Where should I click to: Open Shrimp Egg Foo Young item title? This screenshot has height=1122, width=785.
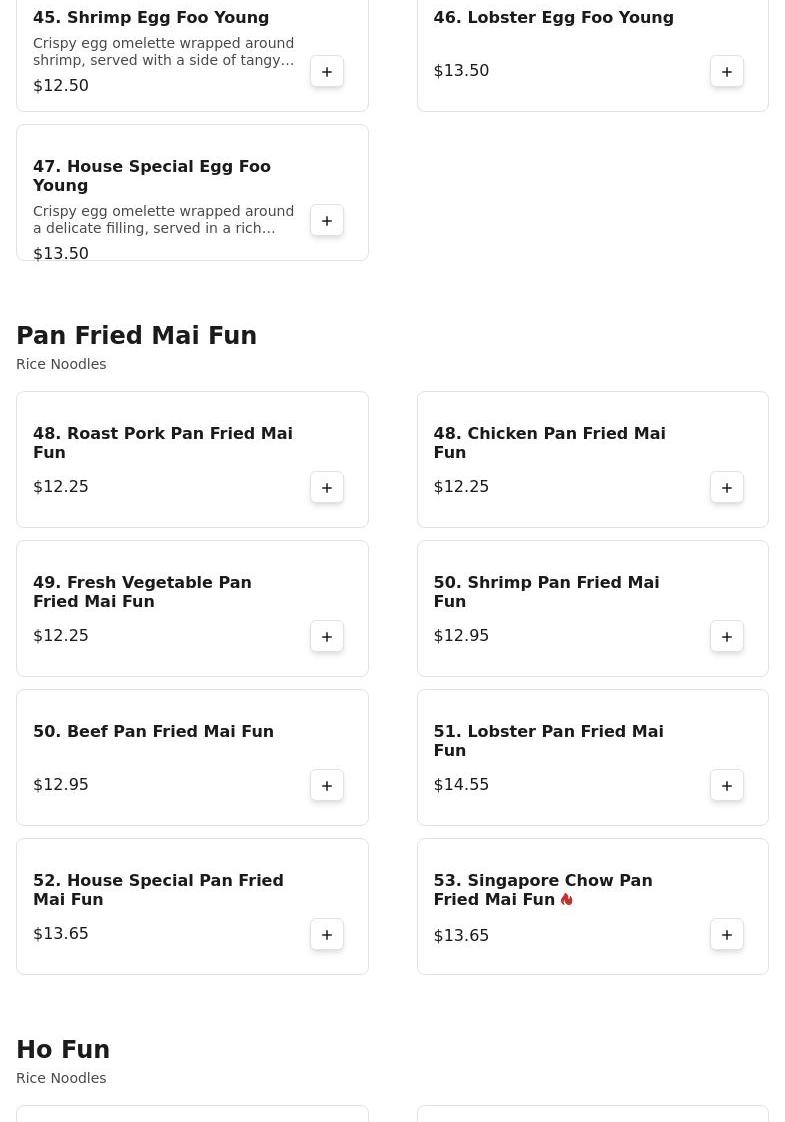151,18
